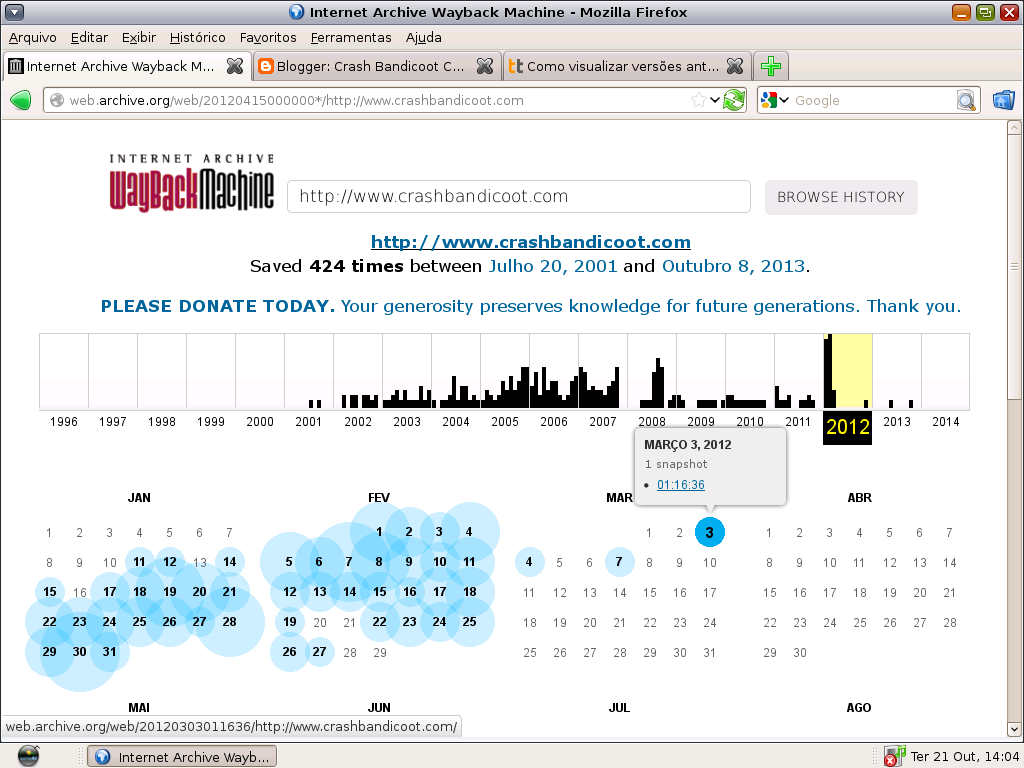Open the Ajuda menu
The image size is (1024, 768).
[x=423, y=37]
